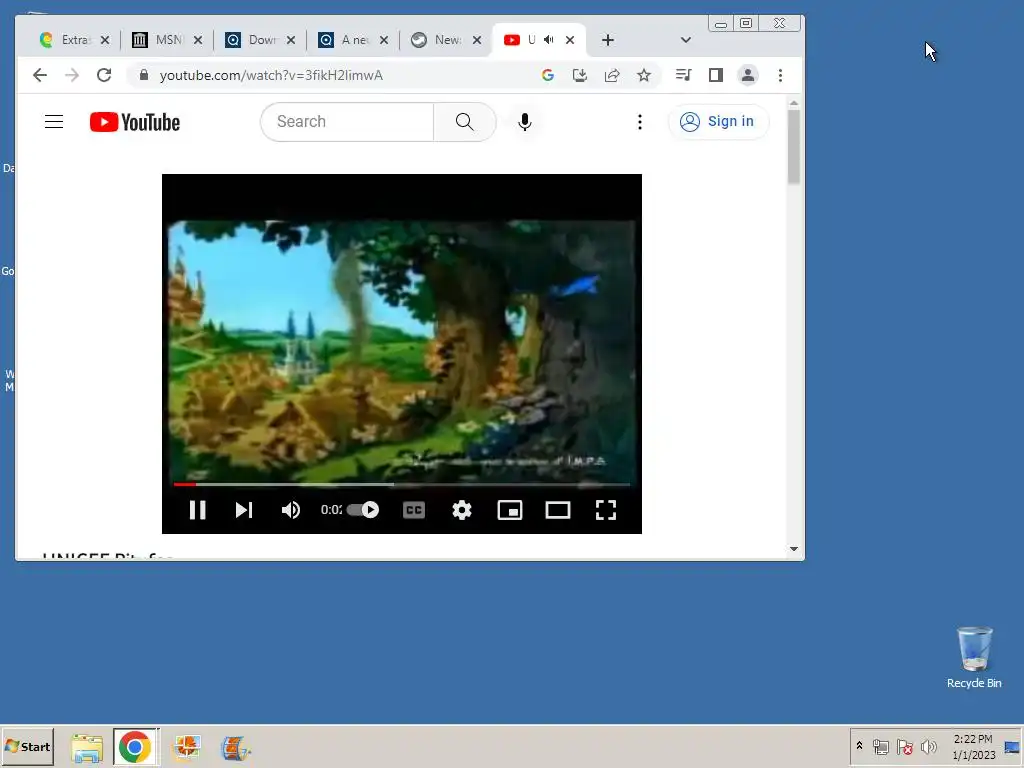Image resolution: width=1024 pixels, height=768 pixels.
Task: Go to YouTube home via logo
Action: click(x=135, y=122)
